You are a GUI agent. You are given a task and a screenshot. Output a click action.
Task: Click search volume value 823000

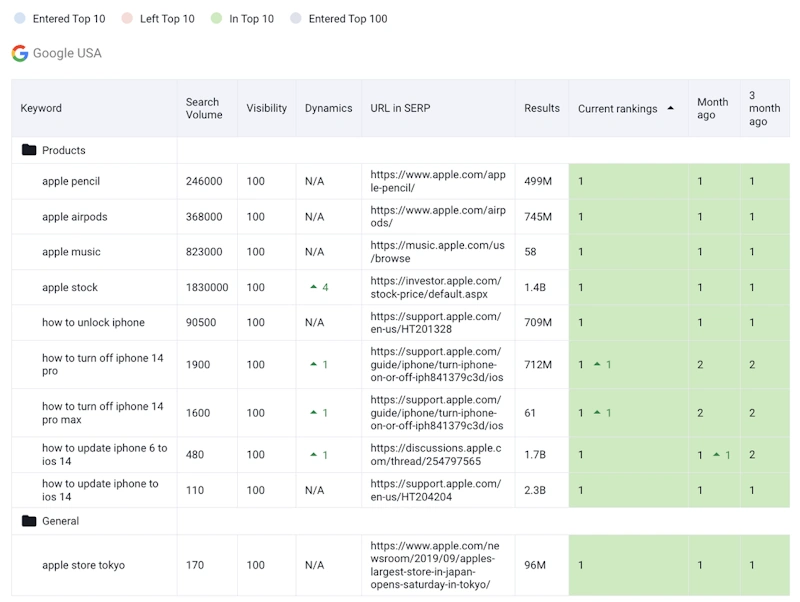pyautogui.click(x=204, y=252)
